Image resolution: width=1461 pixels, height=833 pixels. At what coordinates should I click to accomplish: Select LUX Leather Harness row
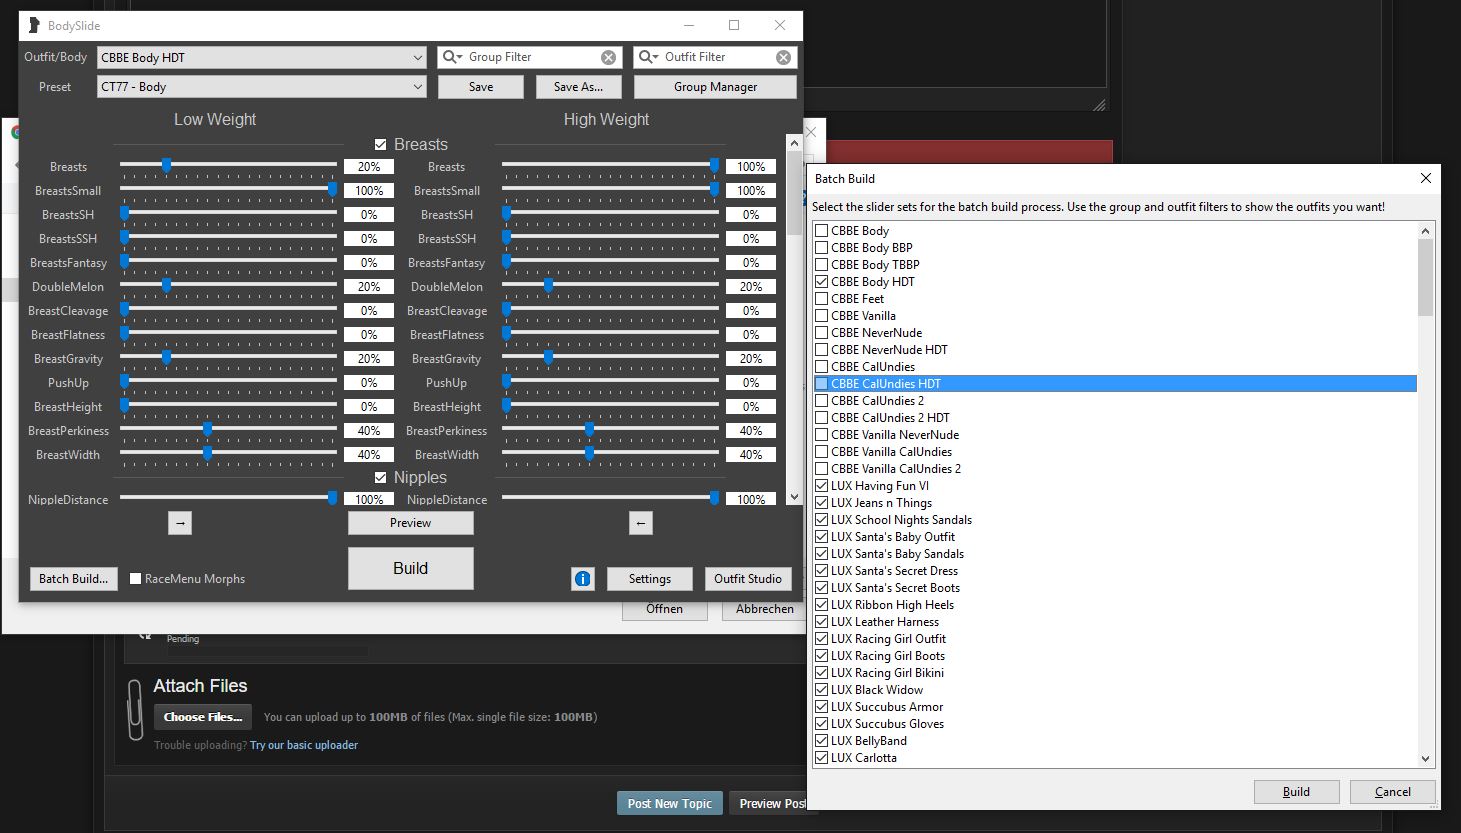(1114, 622)
